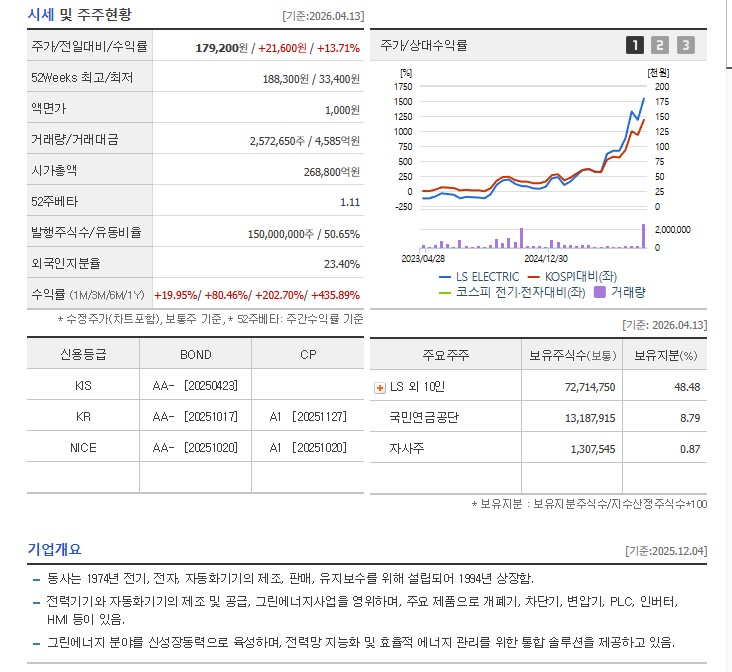This screenshot has width=732, height=672.
Task: Click the 188,300원 / 33,400원 value
Action: [x=311, y=79]
